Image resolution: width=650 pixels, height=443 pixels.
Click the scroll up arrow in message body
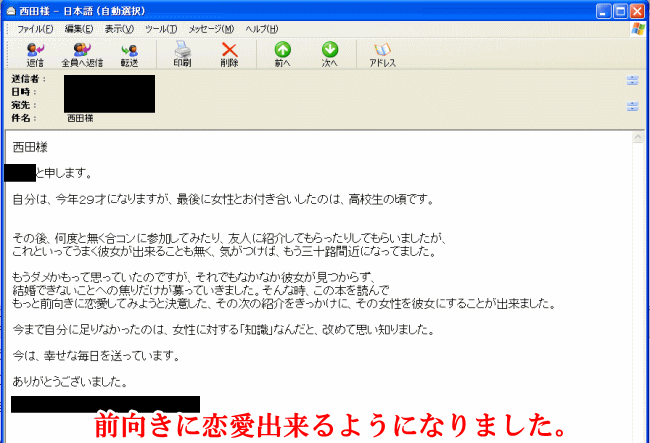(x=637, y=139)
